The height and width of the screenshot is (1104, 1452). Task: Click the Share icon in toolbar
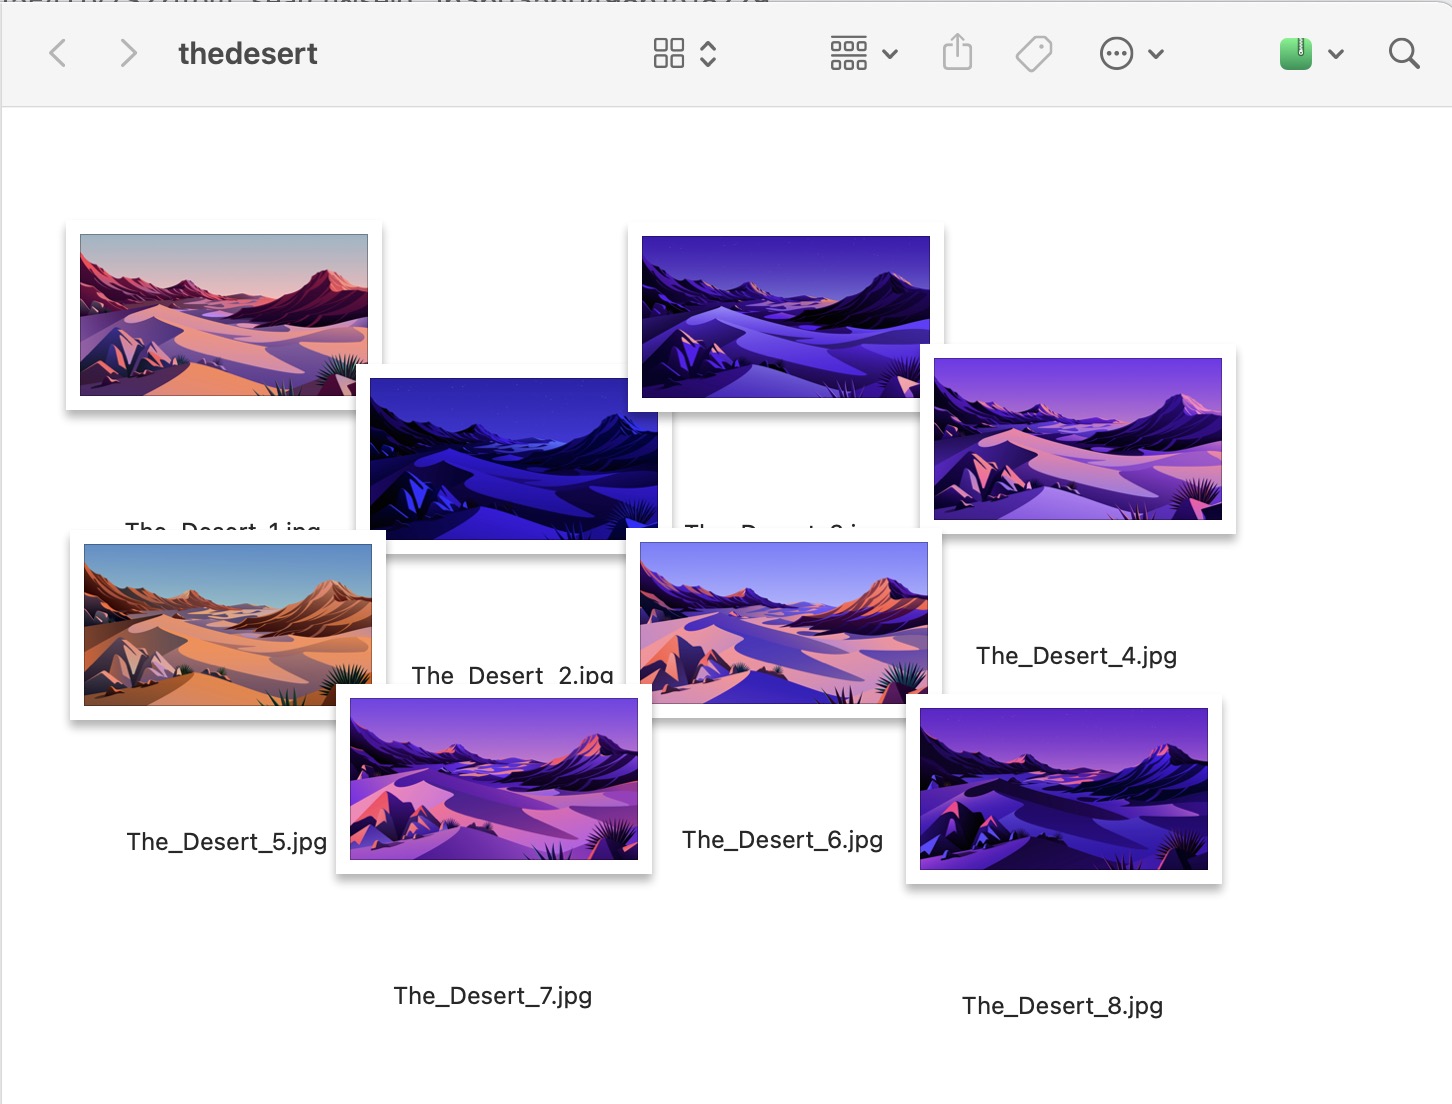(x=957, y=52)
